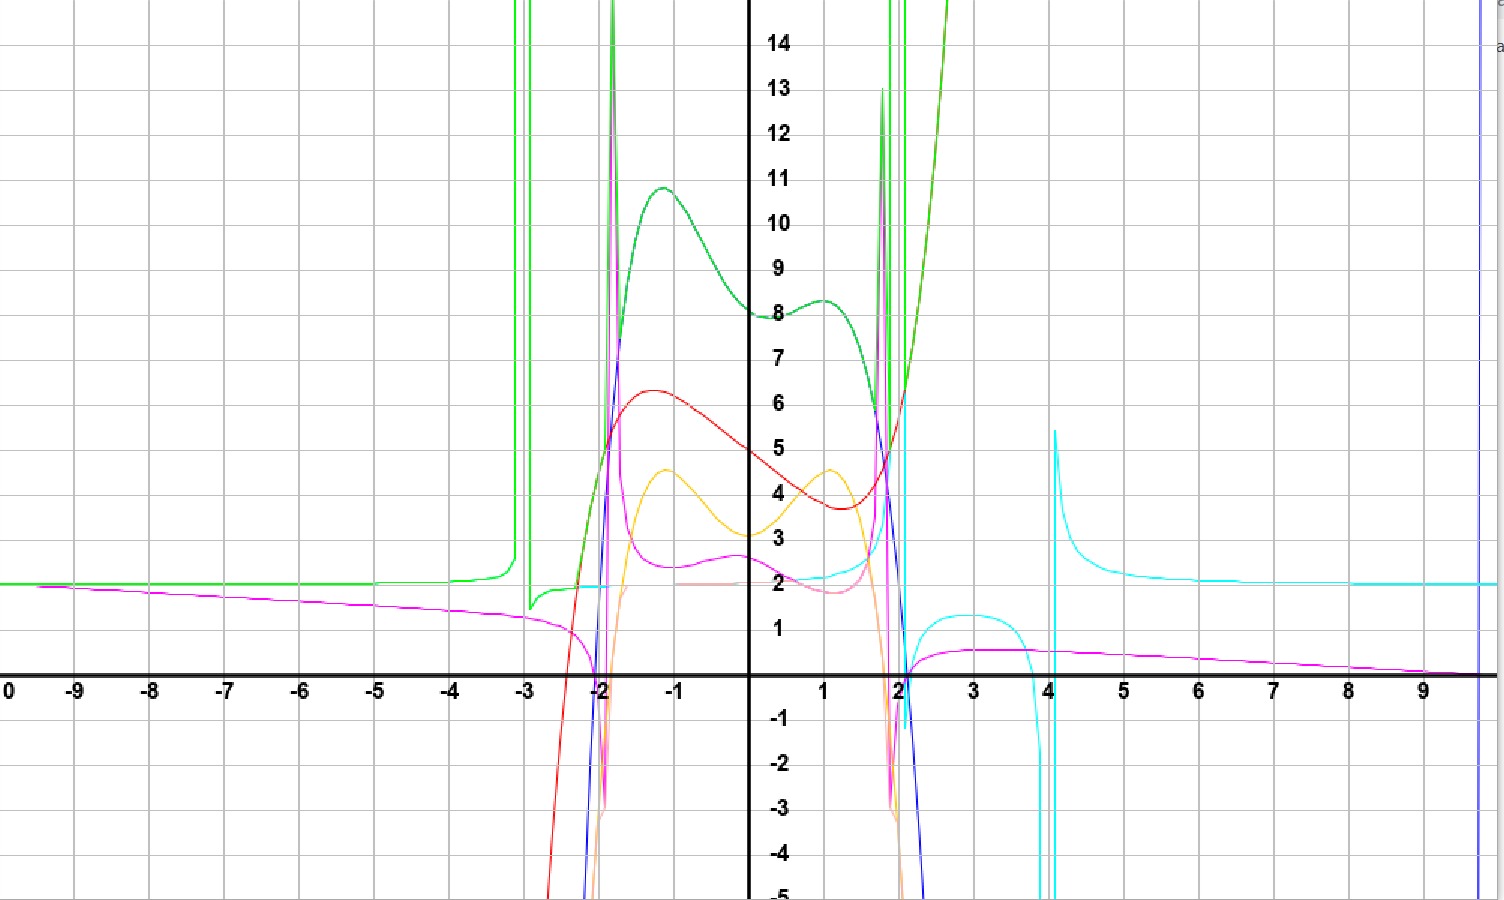Click the x-axis label 8
1504x900 pixels.
(x=1349, y=691)
